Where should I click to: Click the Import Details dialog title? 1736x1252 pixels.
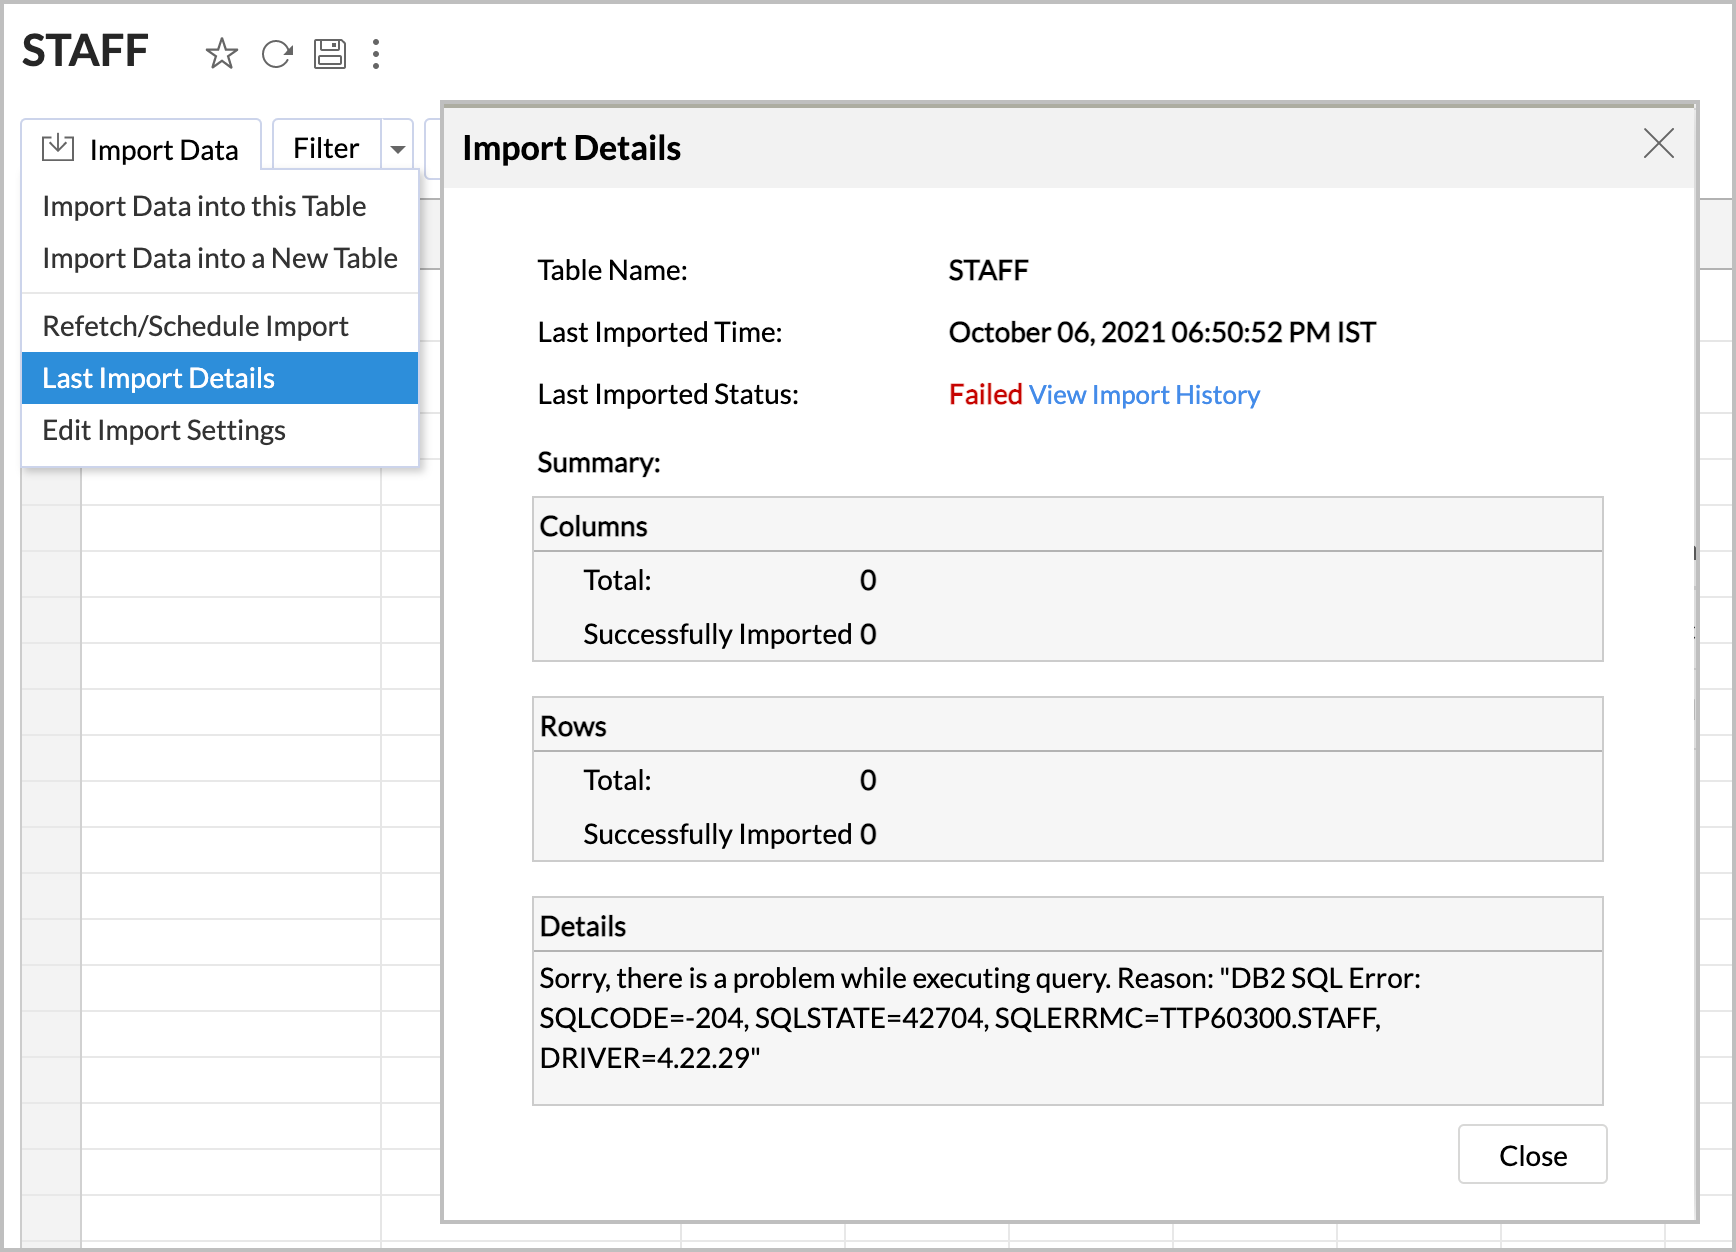click(x=571, y=148)
